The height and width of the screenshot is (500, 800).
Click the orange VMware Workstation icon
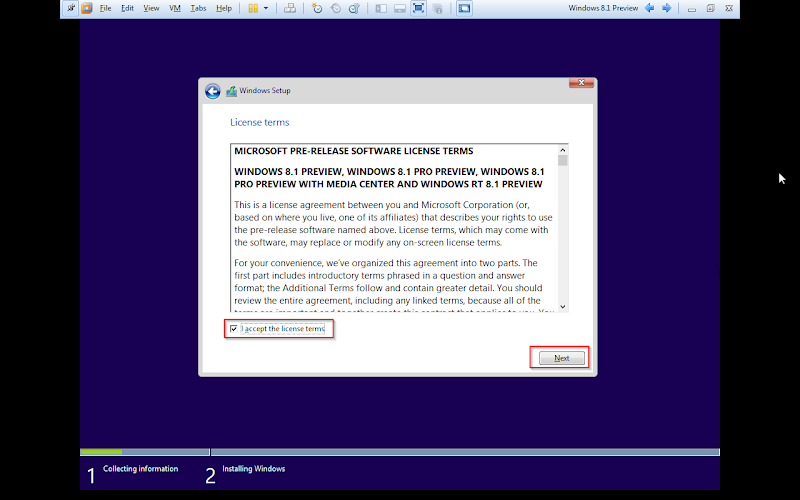[x=87, y=8]
